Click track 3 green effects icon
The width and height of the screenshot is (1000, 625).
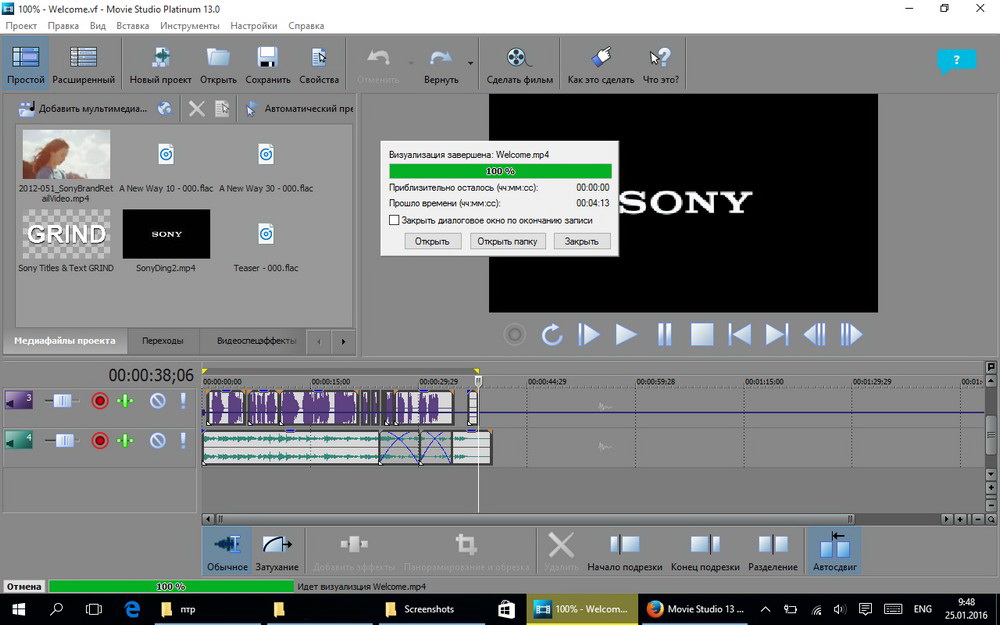point(126,401)
